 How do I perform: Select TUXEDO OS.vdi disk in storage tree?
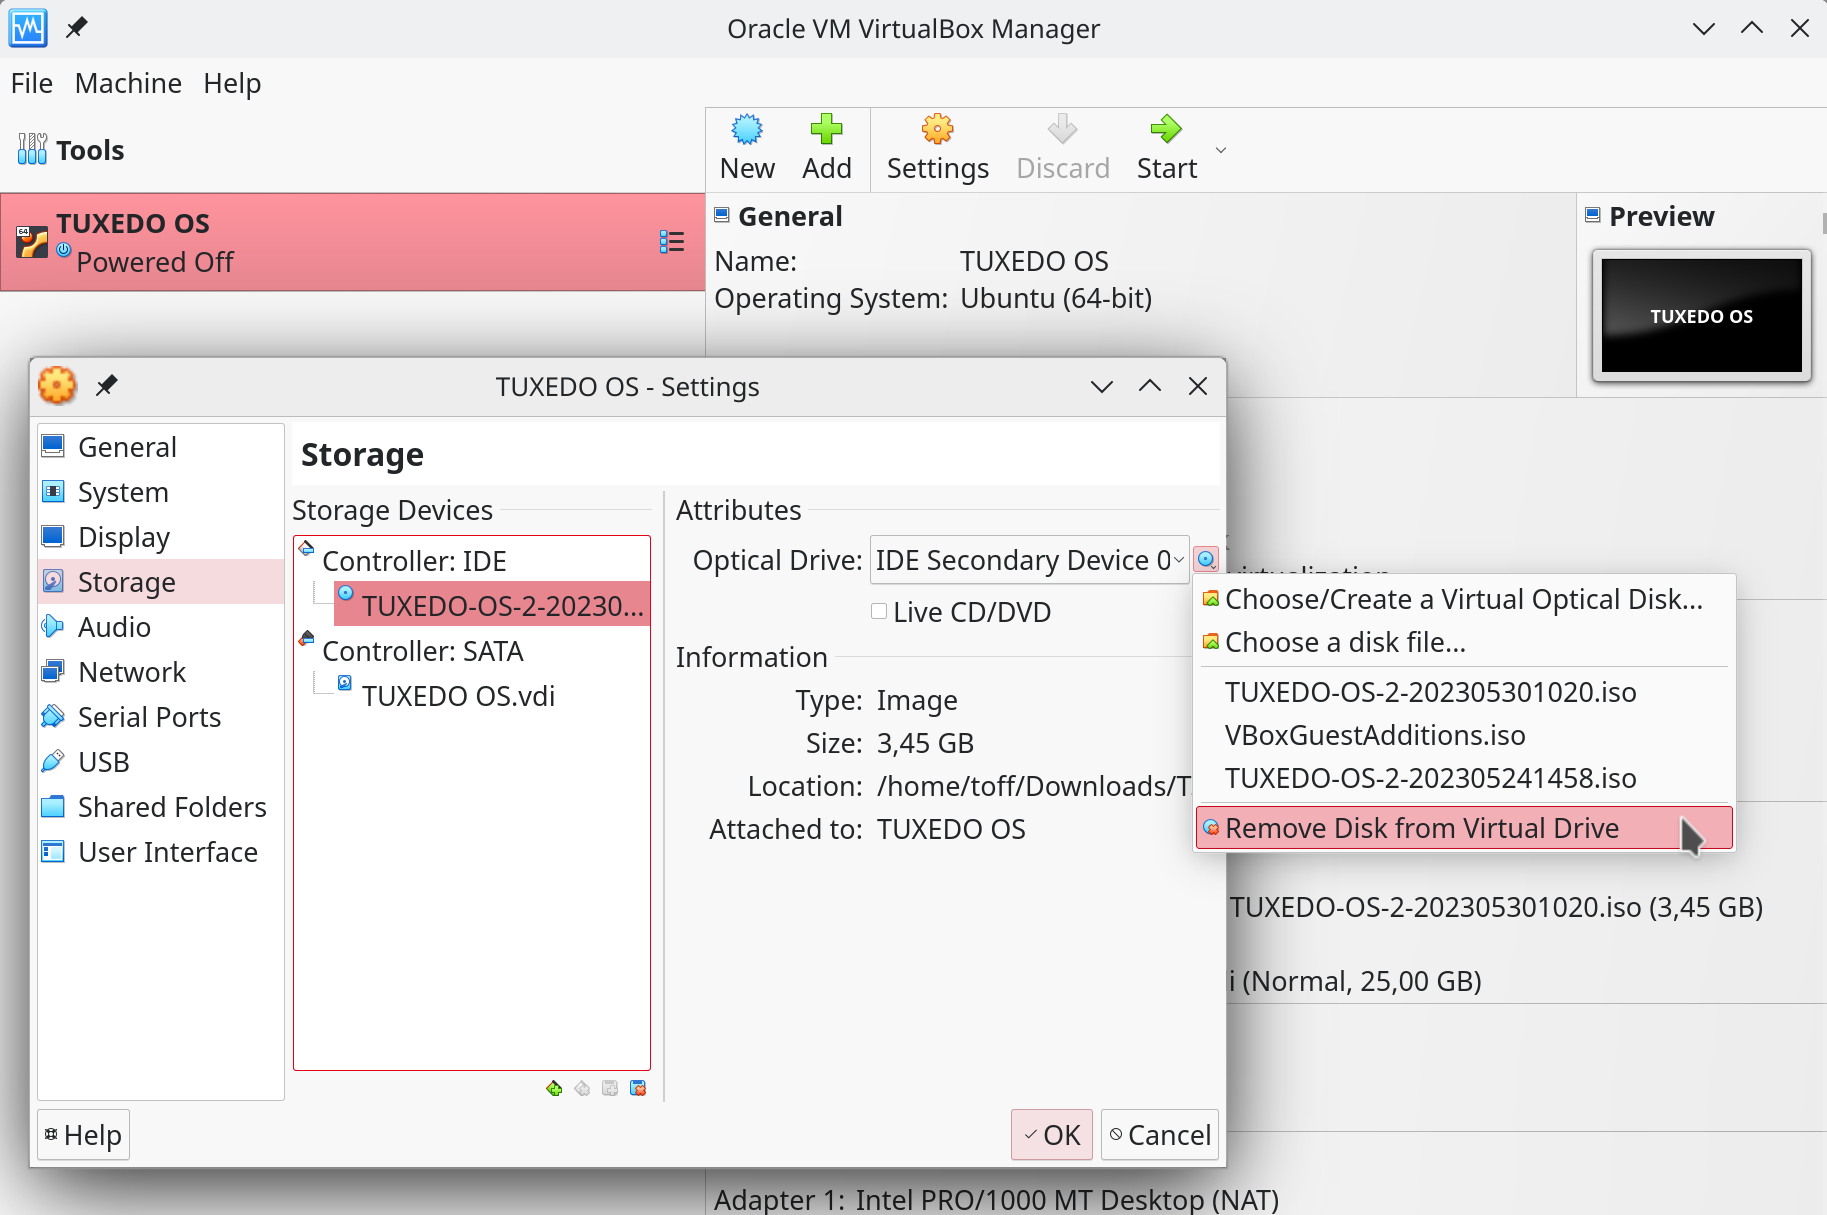tap(457, 696)
